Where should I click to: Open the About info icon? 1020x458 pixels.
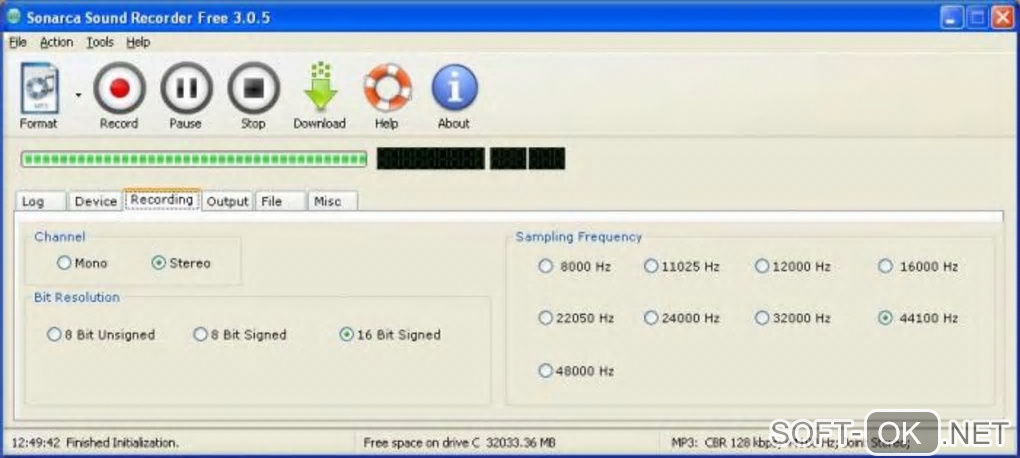coord(454,87)
